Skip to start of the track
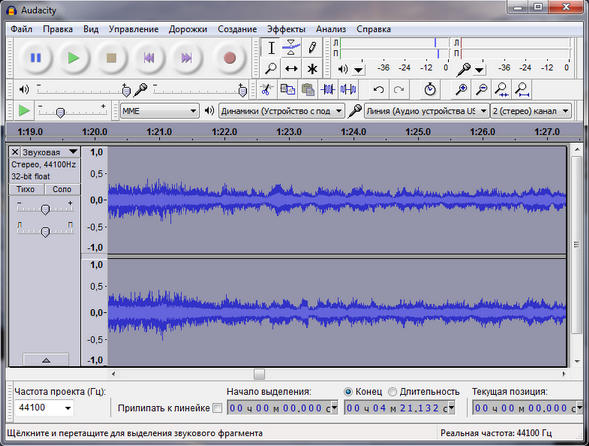Image resolution: width=589 pixels, height=446 pixels. coord(149,58)
